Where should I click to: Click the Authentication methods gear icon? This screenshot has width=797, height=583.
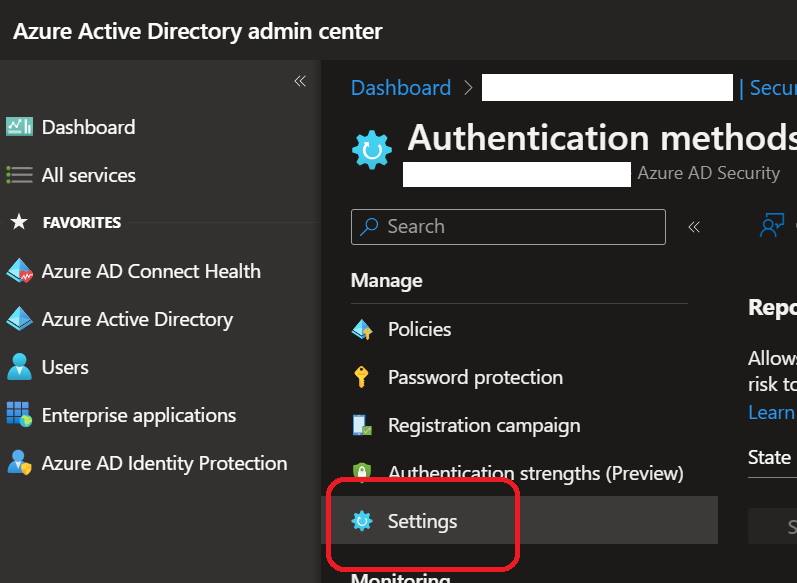(x=372, y=150)
